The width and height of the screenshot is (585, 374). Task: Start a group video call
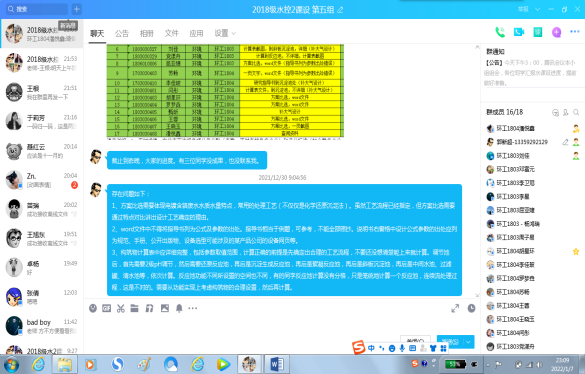(519, 32)
